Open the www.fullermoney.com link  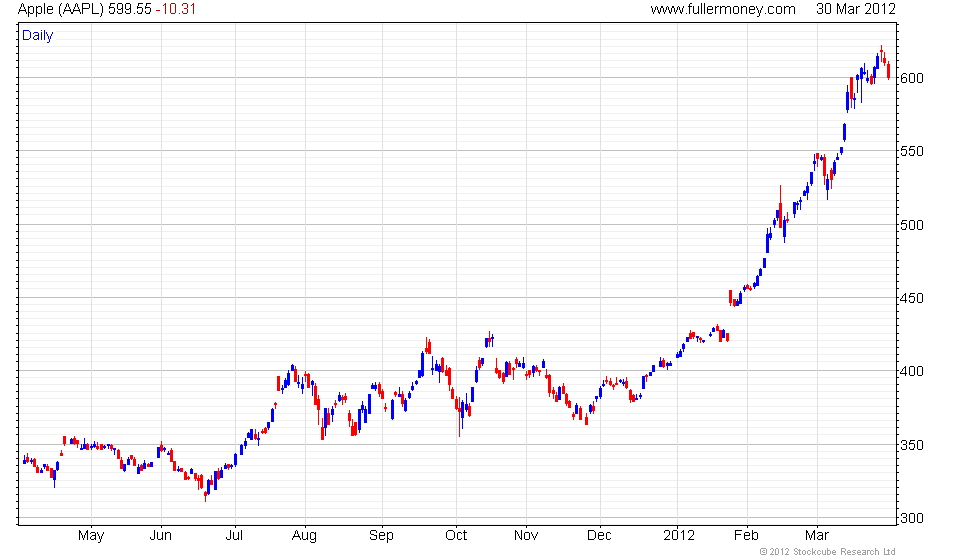tap(723, 9)
